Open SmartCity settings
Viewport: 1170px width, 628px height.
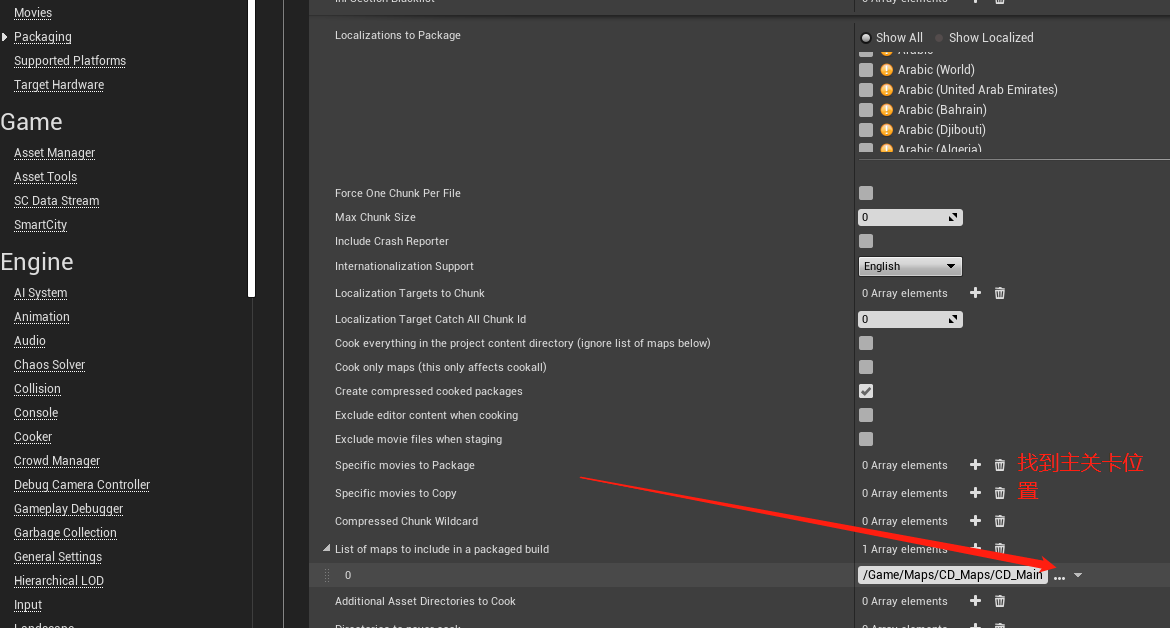click(40, 224)
